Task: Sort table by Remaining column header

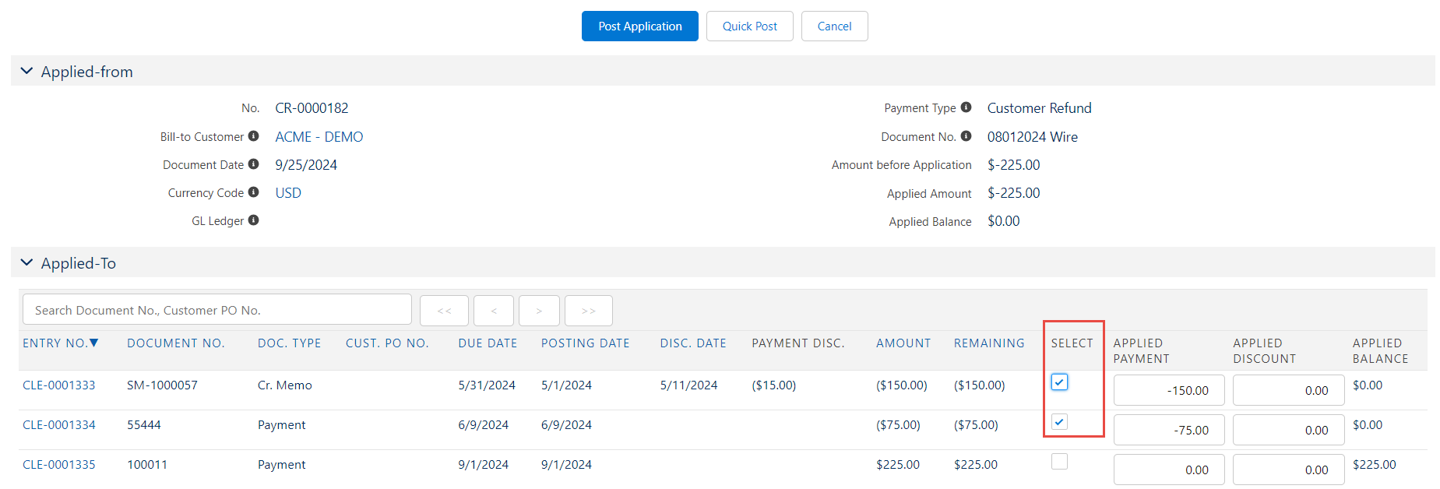Action: point(989,343)
